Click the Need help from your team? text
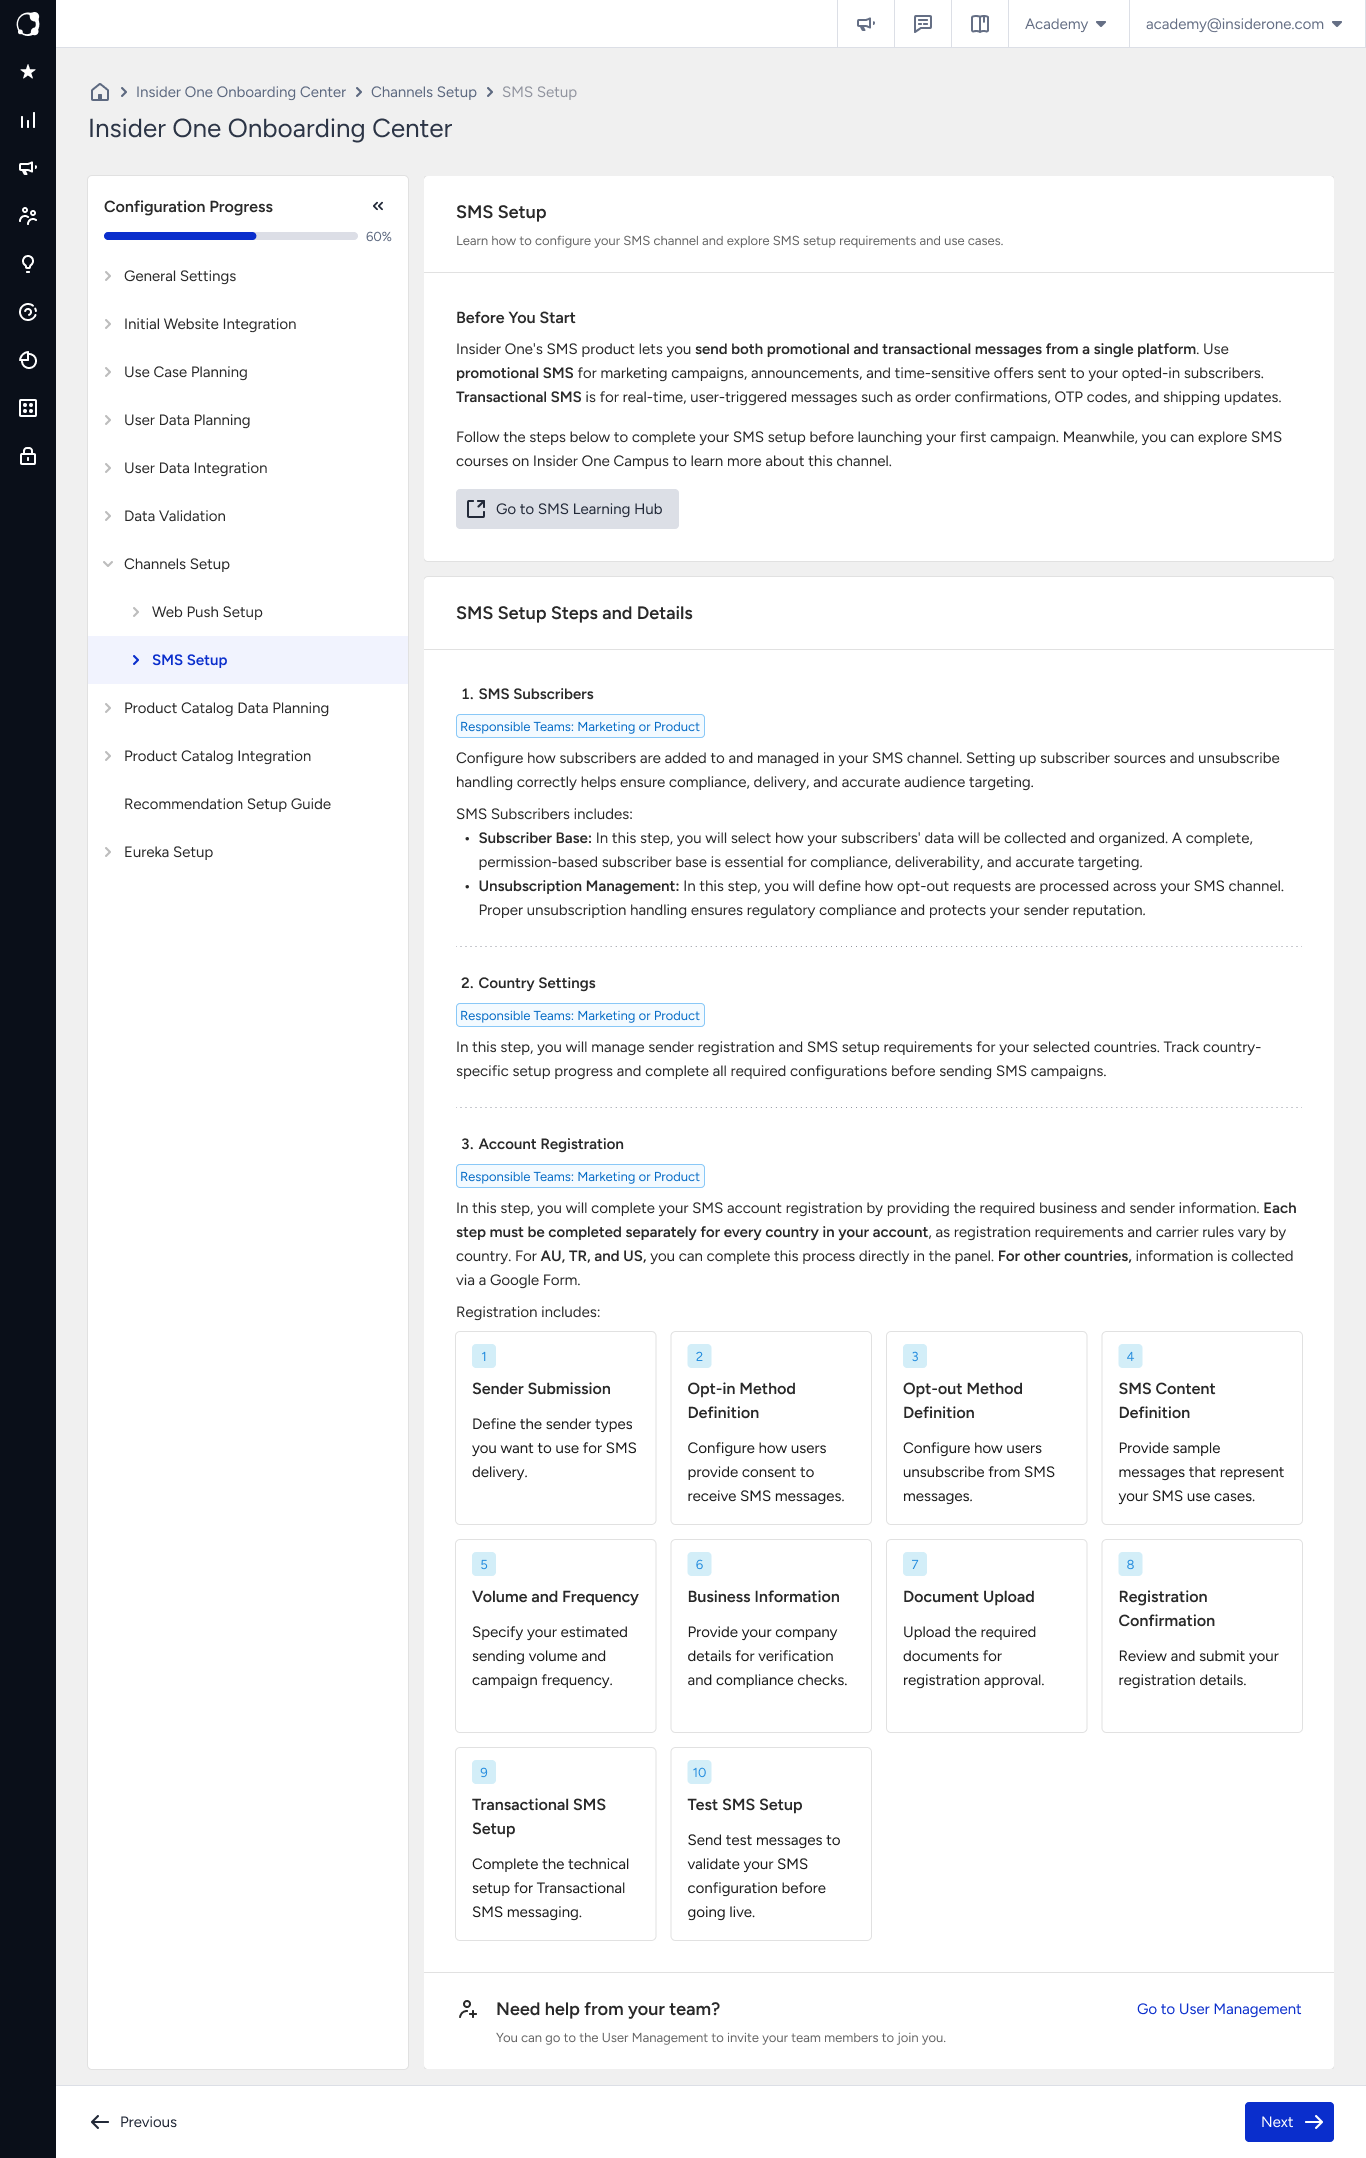The width and height of the screenshot is (1366, 2158). [x=608, y=2009]
